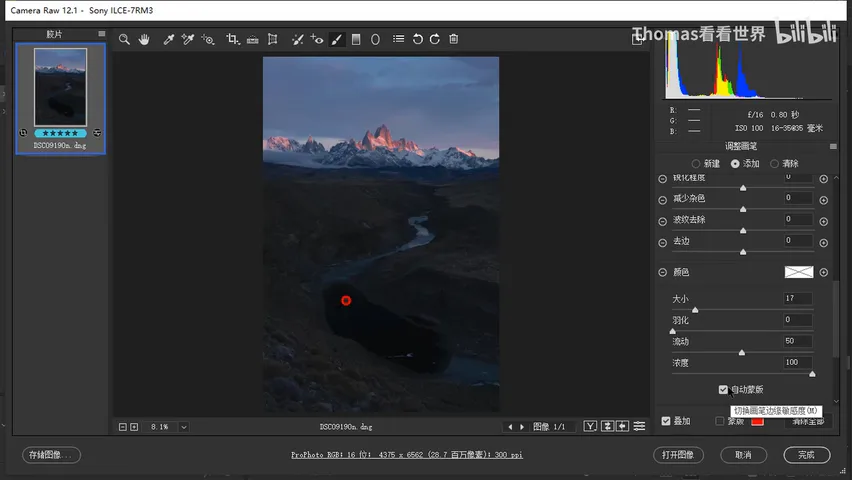Click the trash delete icon

point(454,39)
